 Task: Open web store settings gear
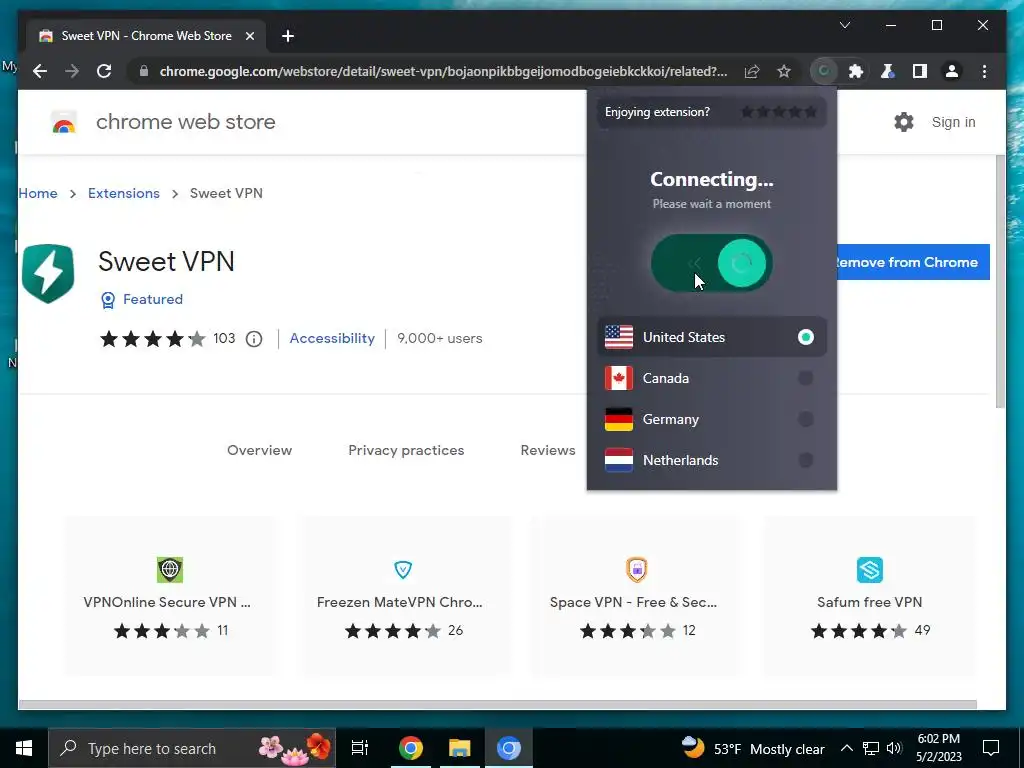tap(903, 122)
